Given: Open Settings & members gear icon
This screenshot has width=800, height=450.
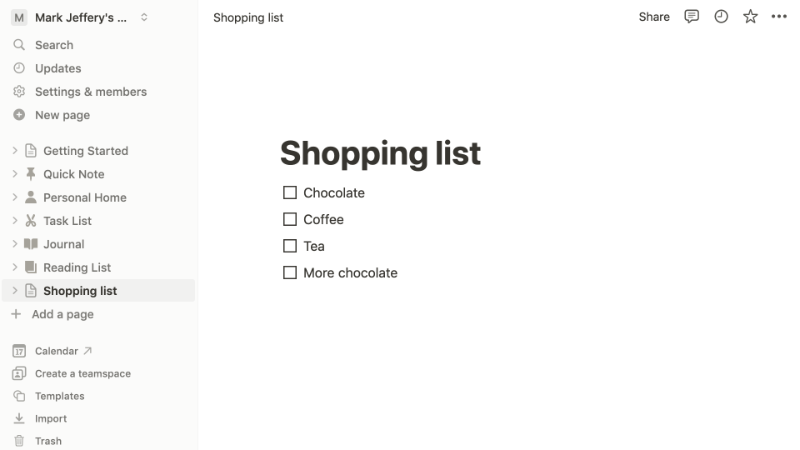Looking at the screenshot, I should (19, 92).
